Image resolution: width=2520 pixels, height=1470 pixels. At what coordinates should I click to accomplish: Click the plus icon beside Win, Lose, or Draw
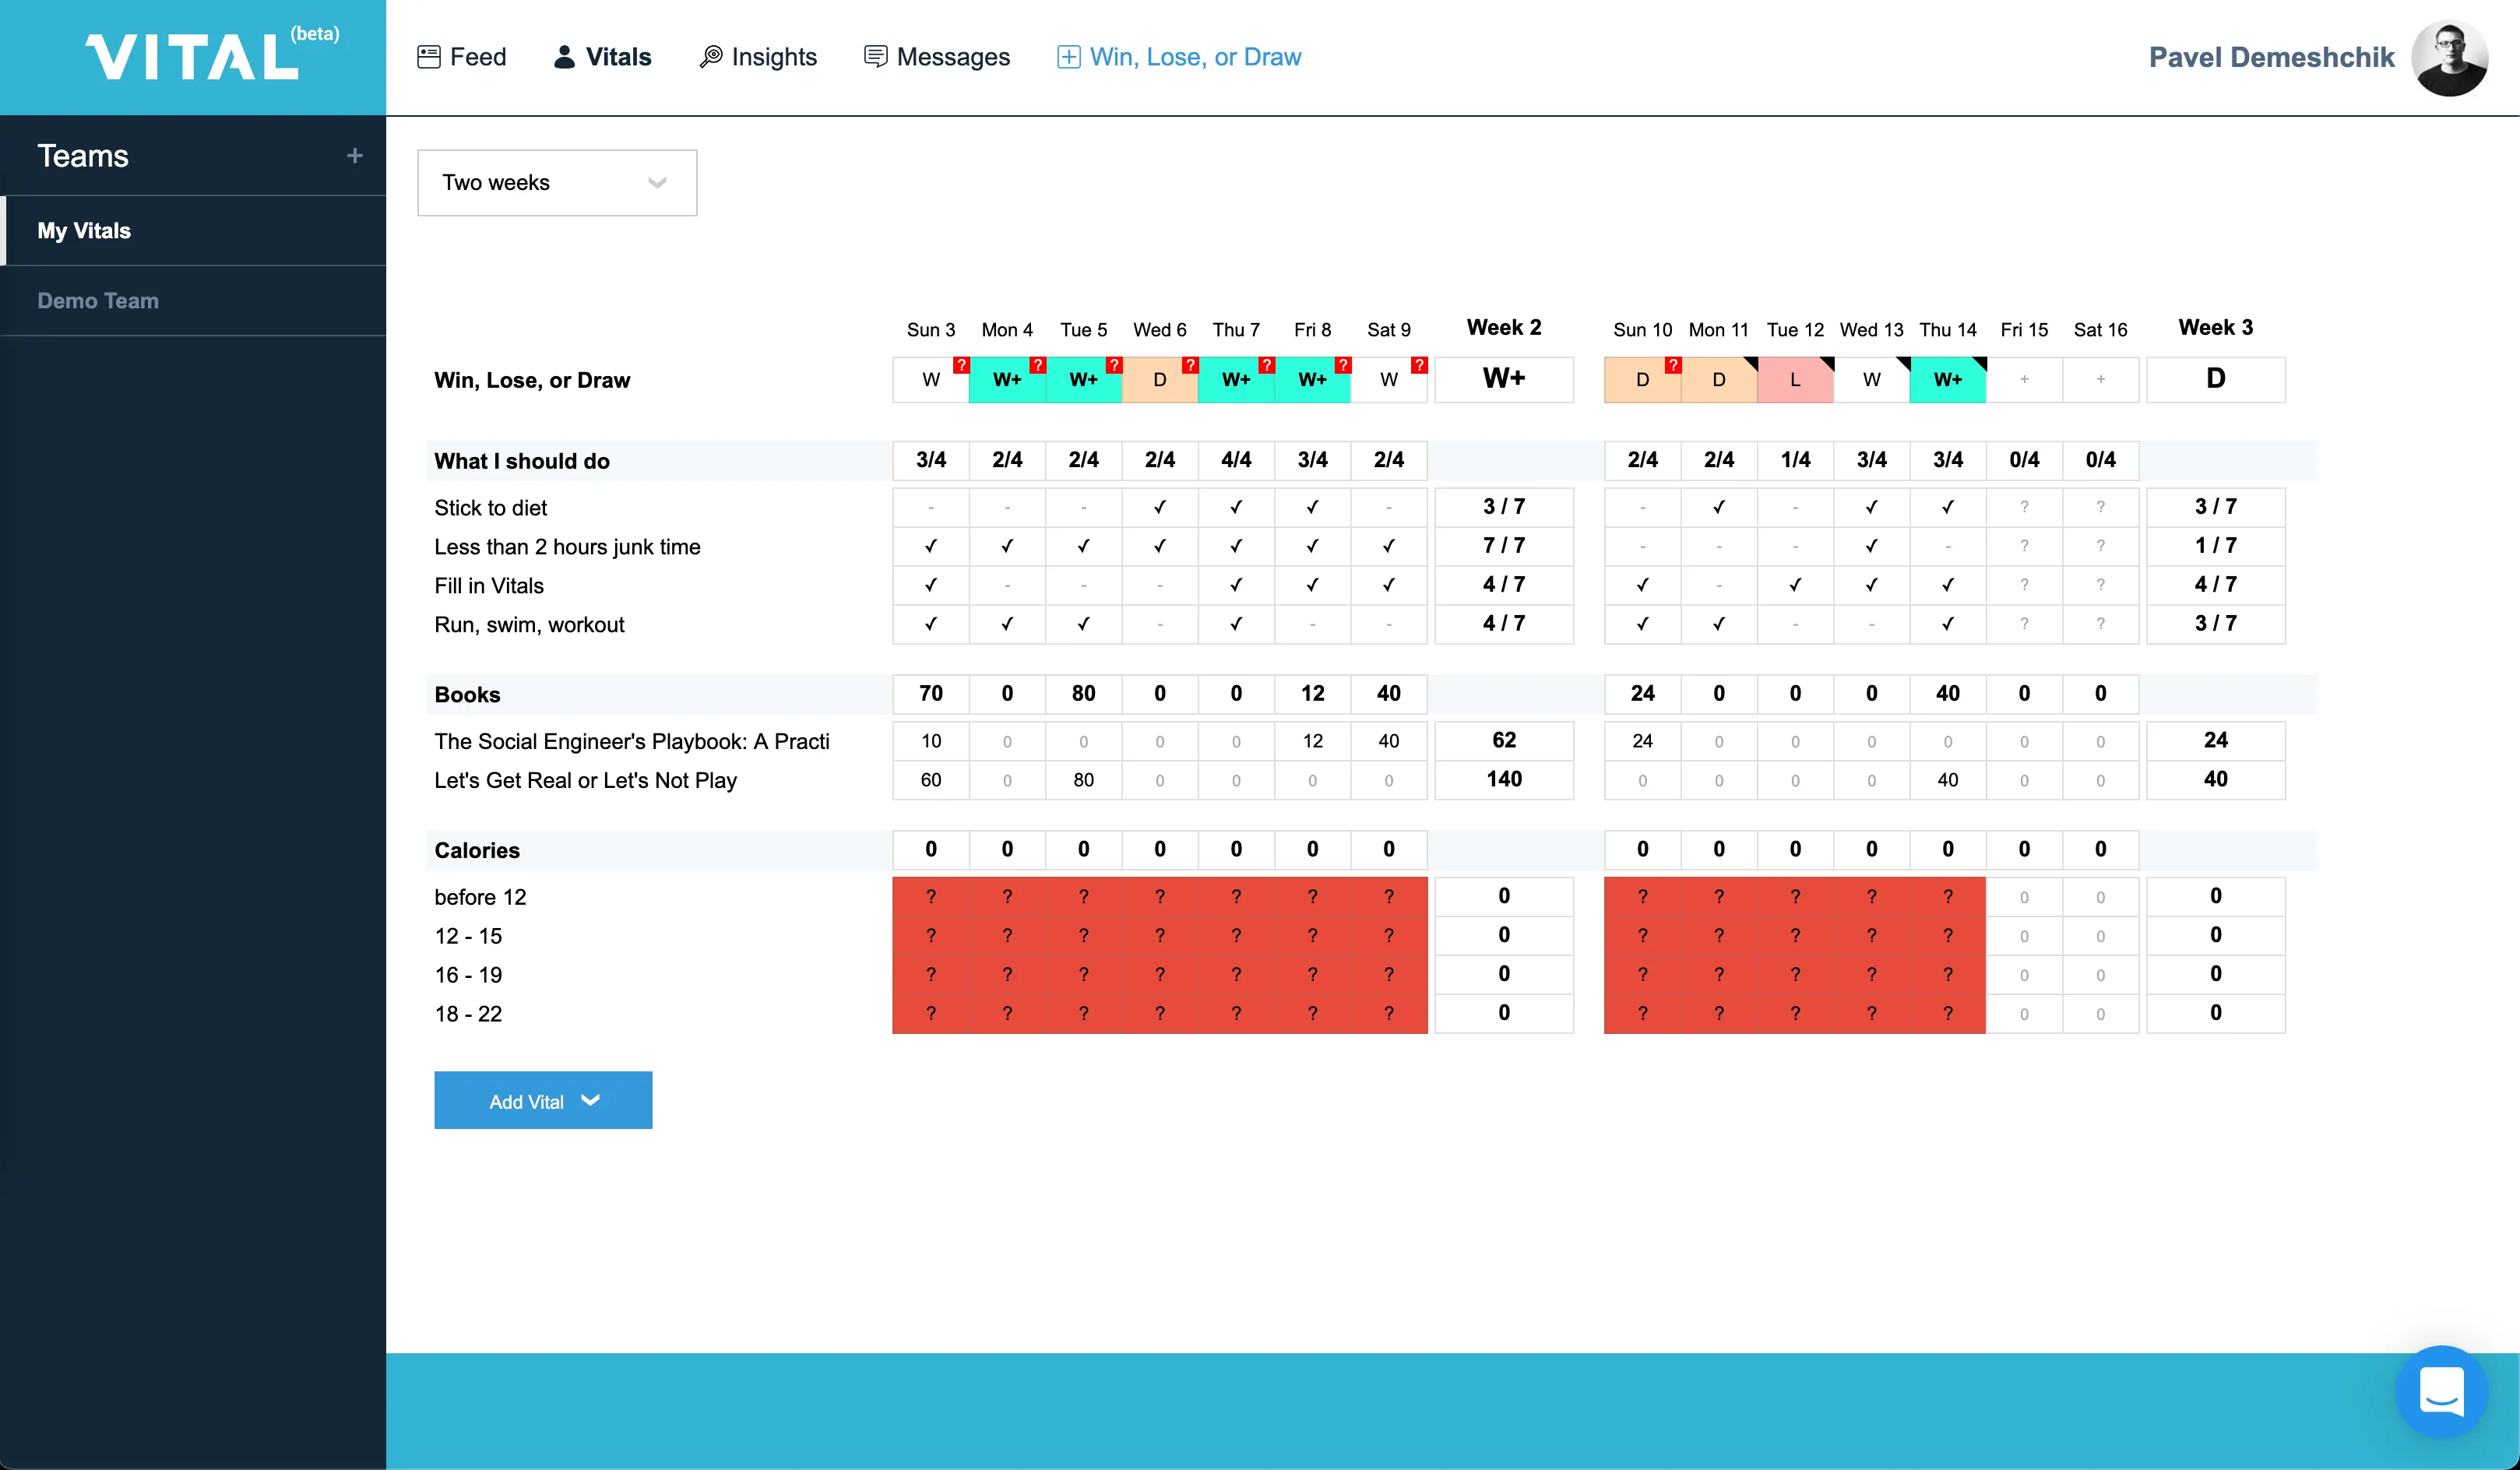(x=1068, y=57)
